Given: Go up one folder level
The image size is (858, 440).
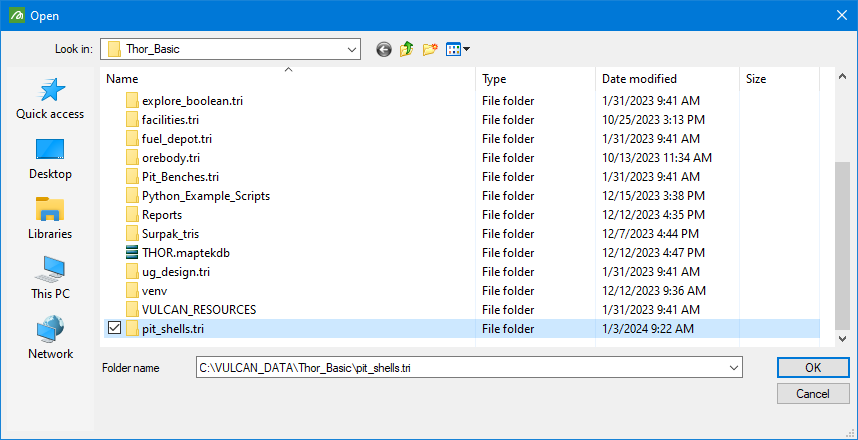Looking at the screenshot, I should (407, 50).
